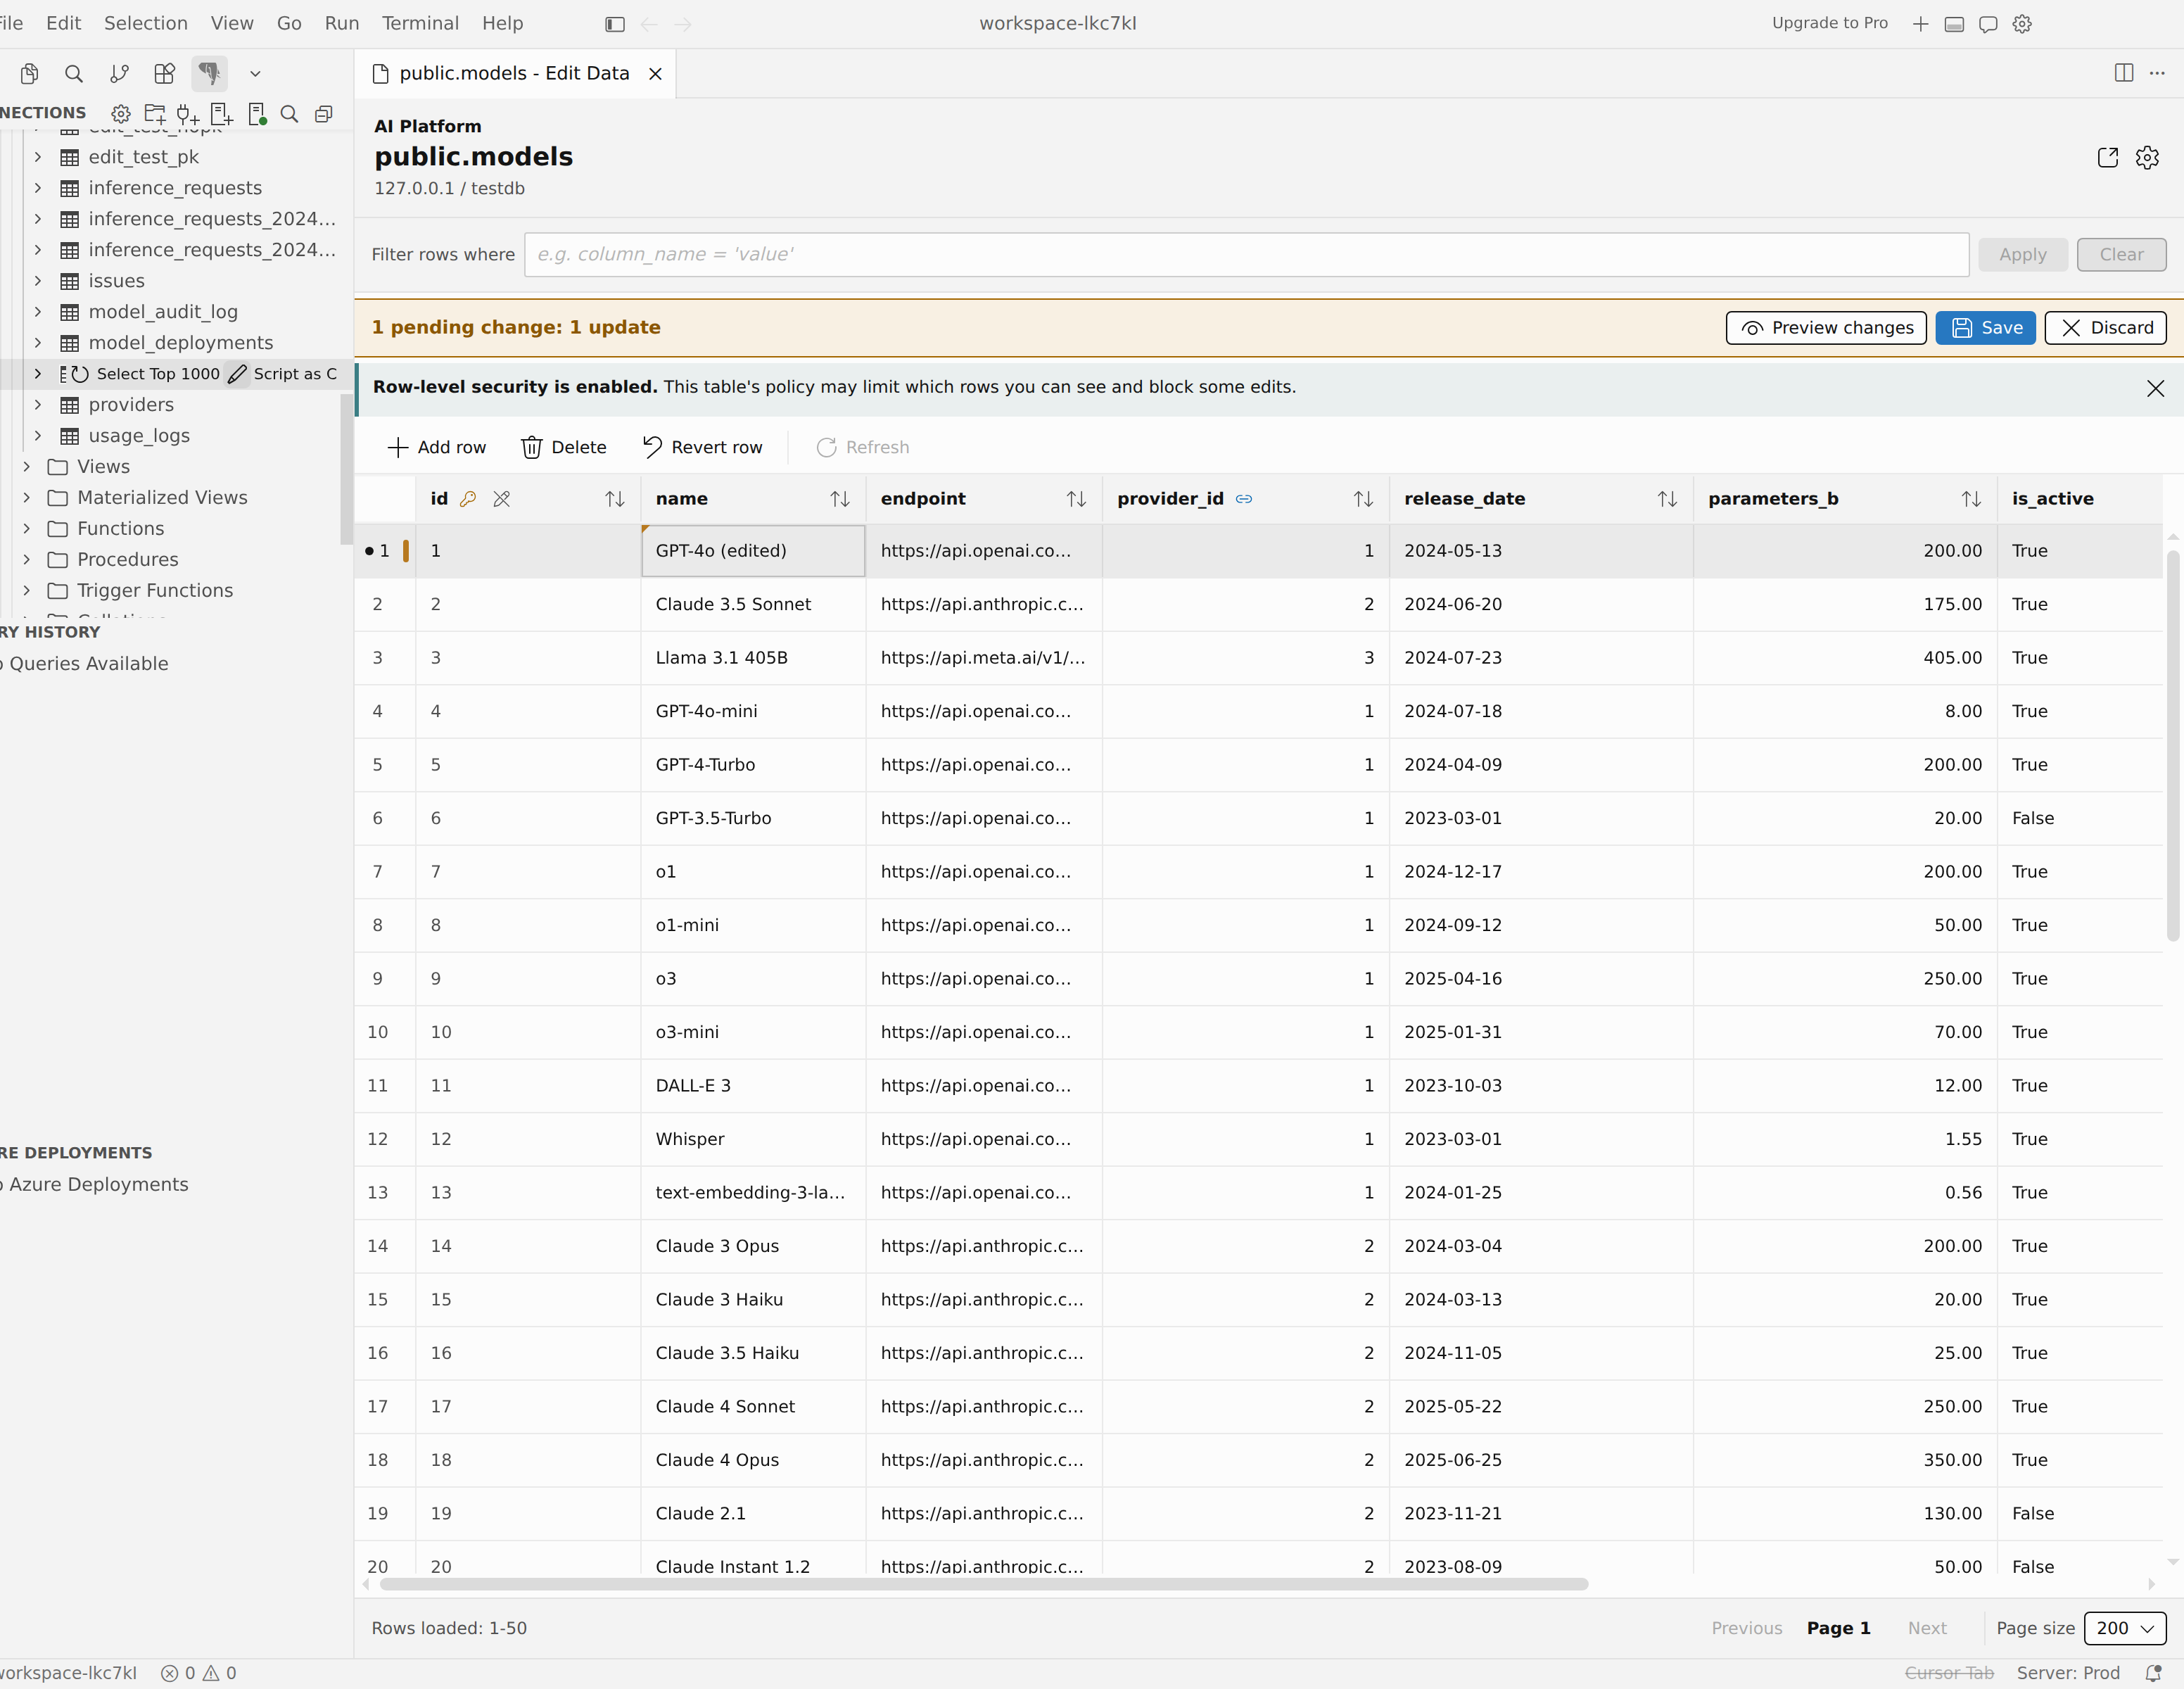Expand the Functions folder
2184x1689 pixels.
27,529
